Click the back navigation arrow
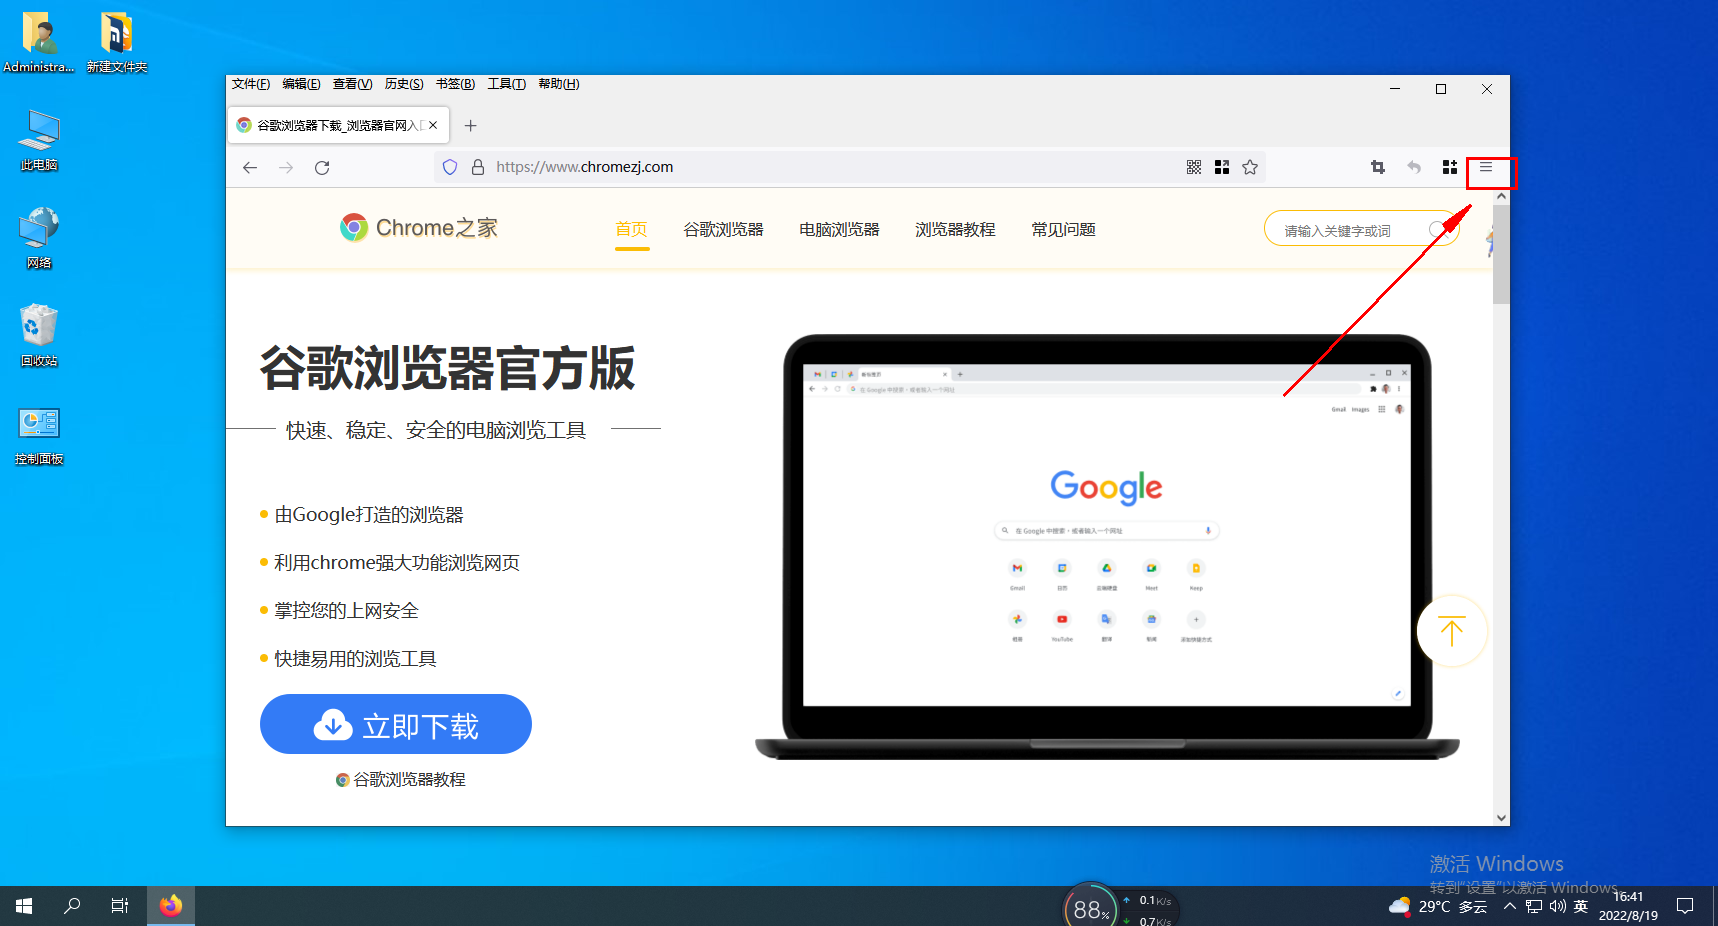The width and height of the screenshot is (1718, 926). (250, 167)
